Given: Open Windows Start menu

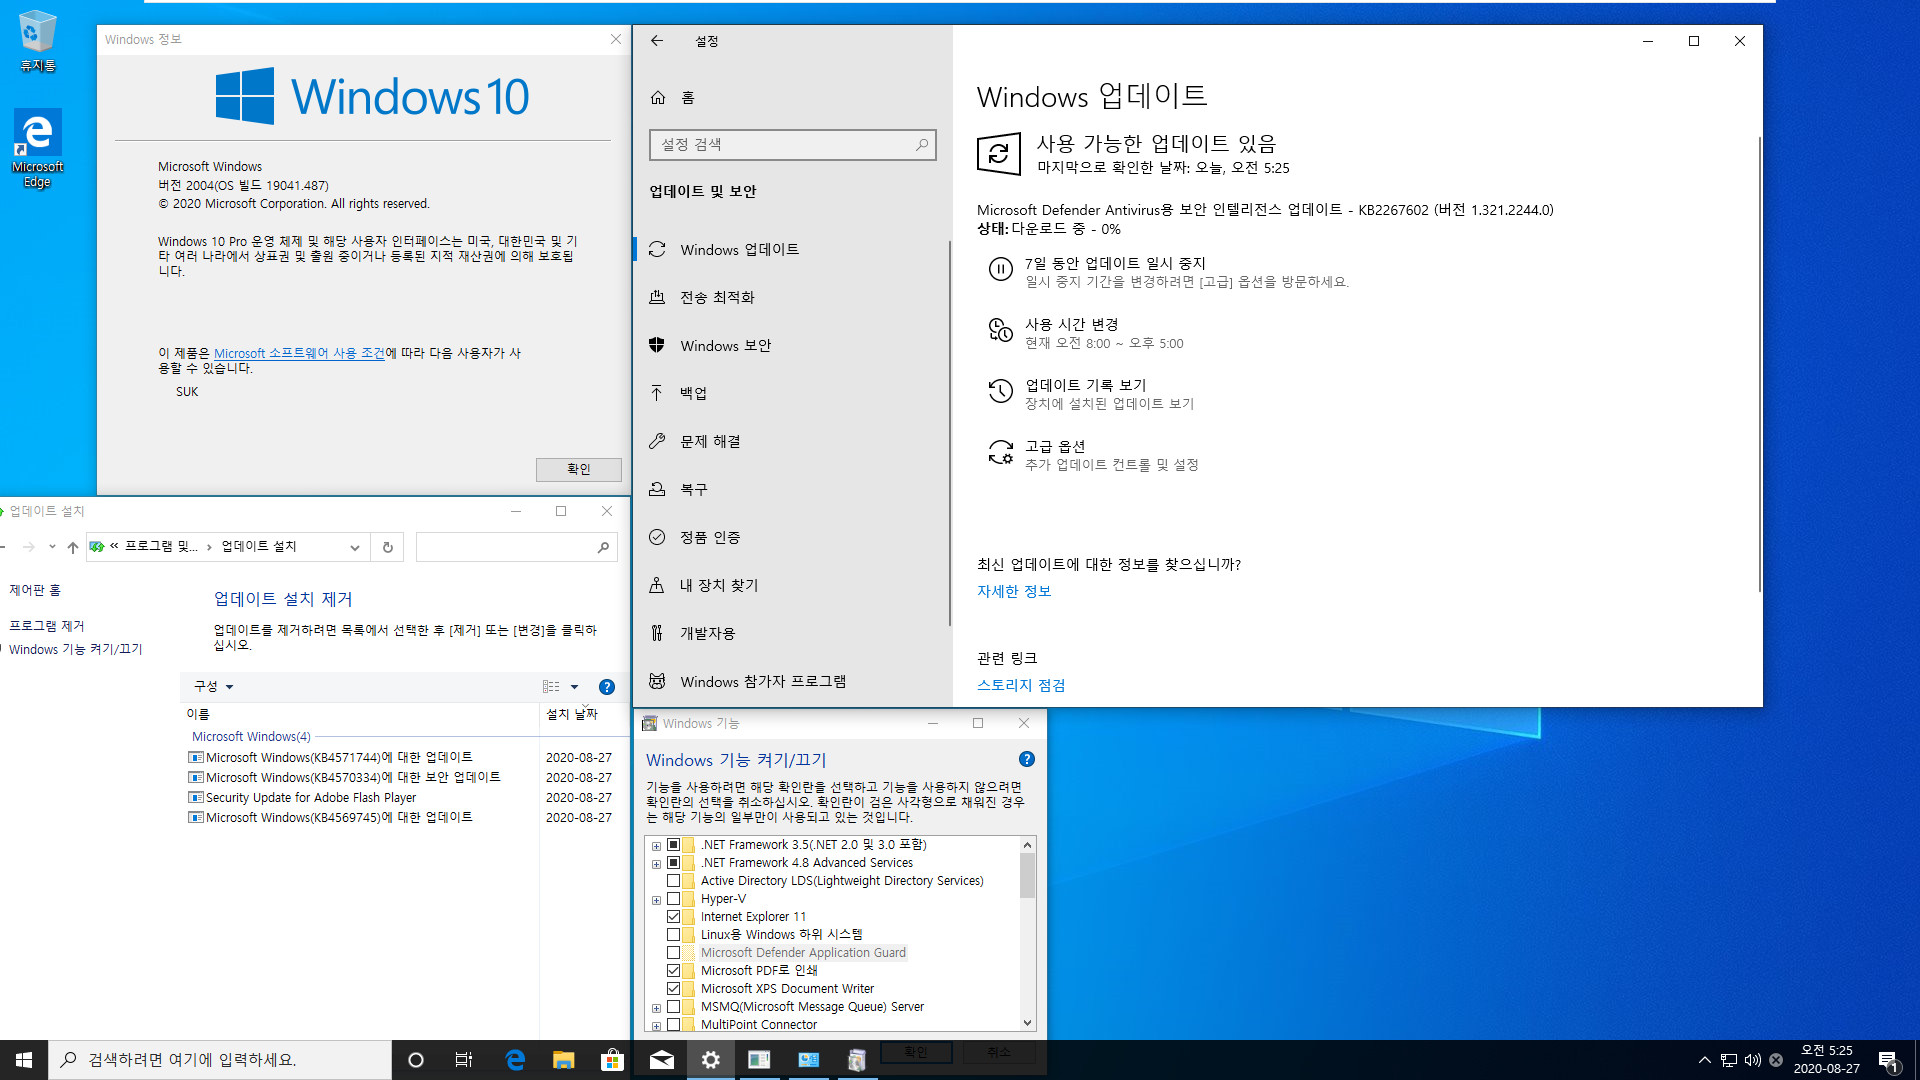Looking at the screenshot, I should tap(24, 1060).
